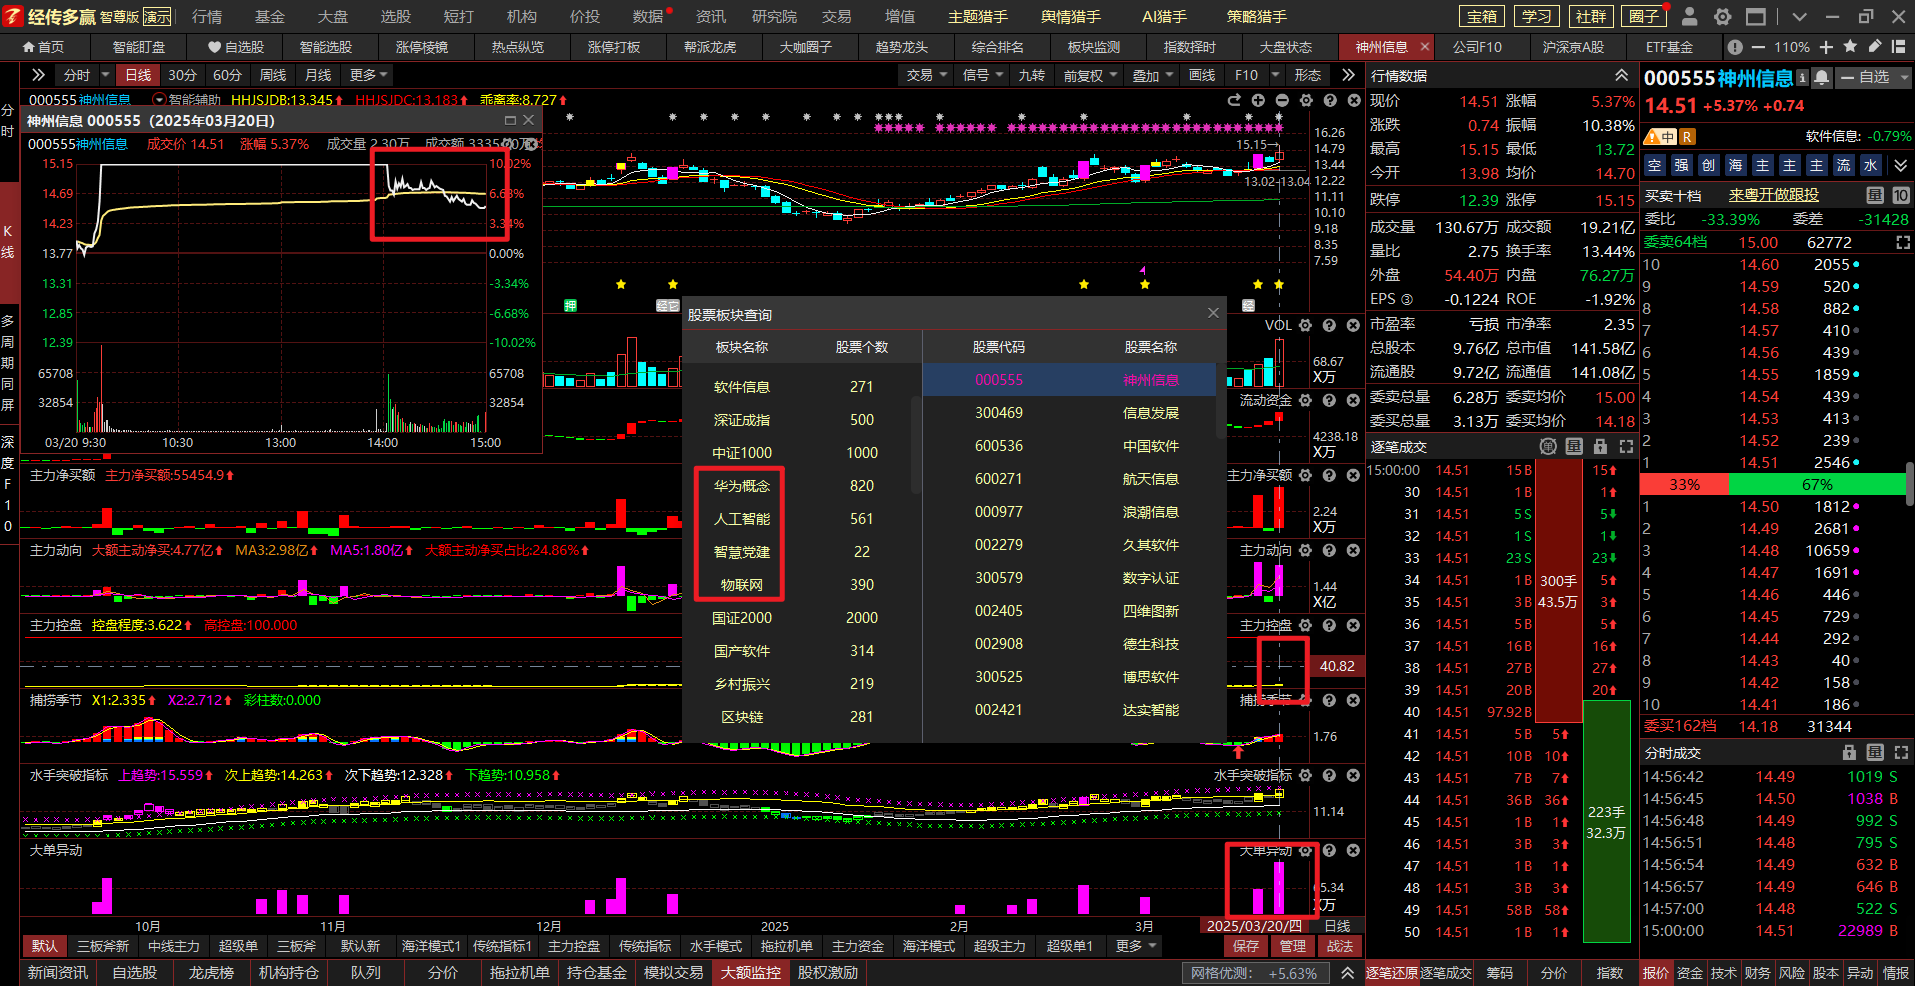This screenshot has width=1915, height=986.
Task: Click the stock info 'i' icon
Action: pos(1802,77)
